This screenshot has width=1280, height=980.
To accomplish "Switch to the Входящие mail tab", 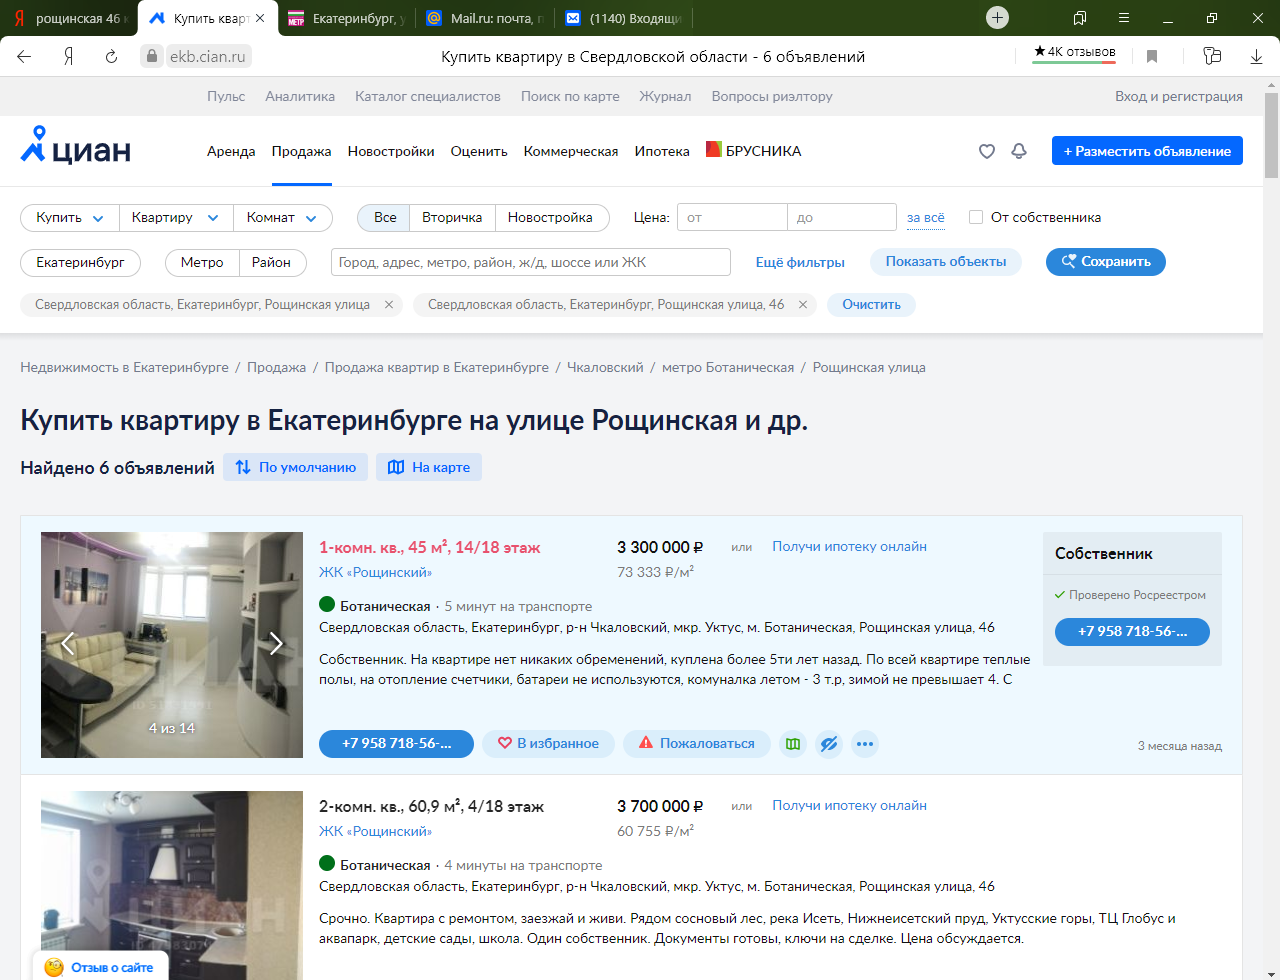I will tap(623, 18).
